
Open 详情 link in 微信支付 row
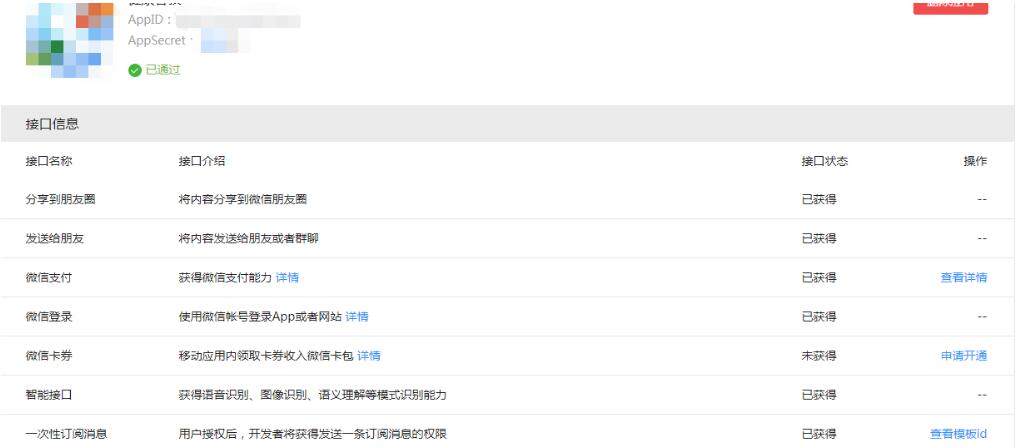point(287,277)
